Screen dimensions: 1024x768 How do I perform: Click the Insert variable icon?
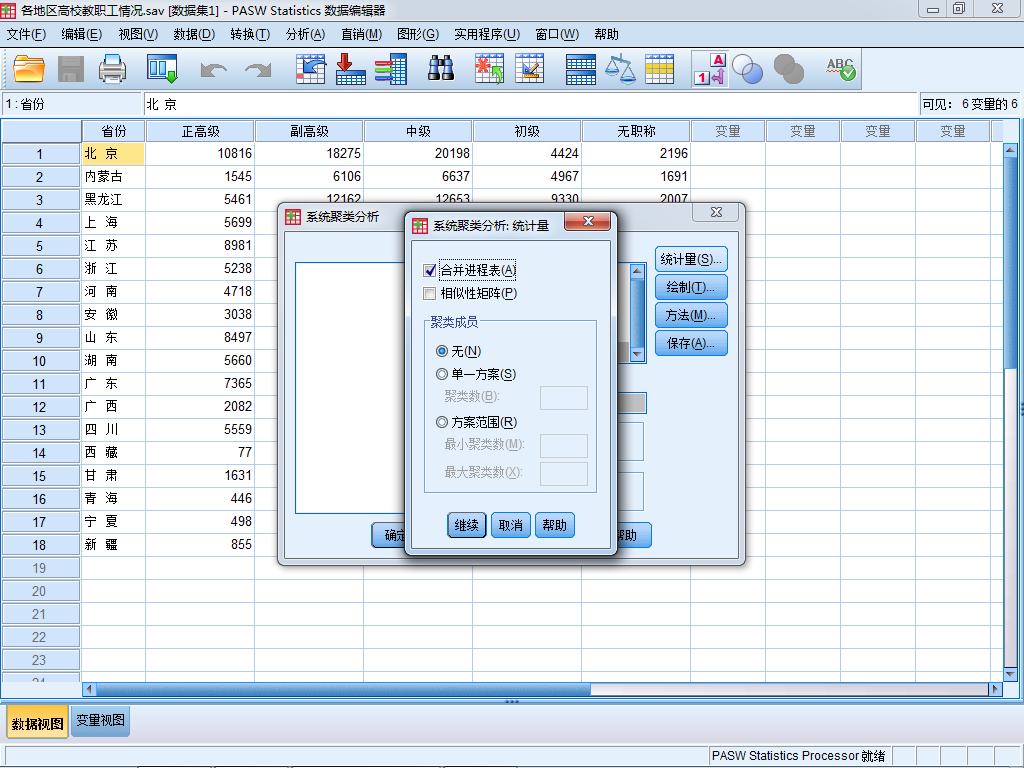point(530,69)
